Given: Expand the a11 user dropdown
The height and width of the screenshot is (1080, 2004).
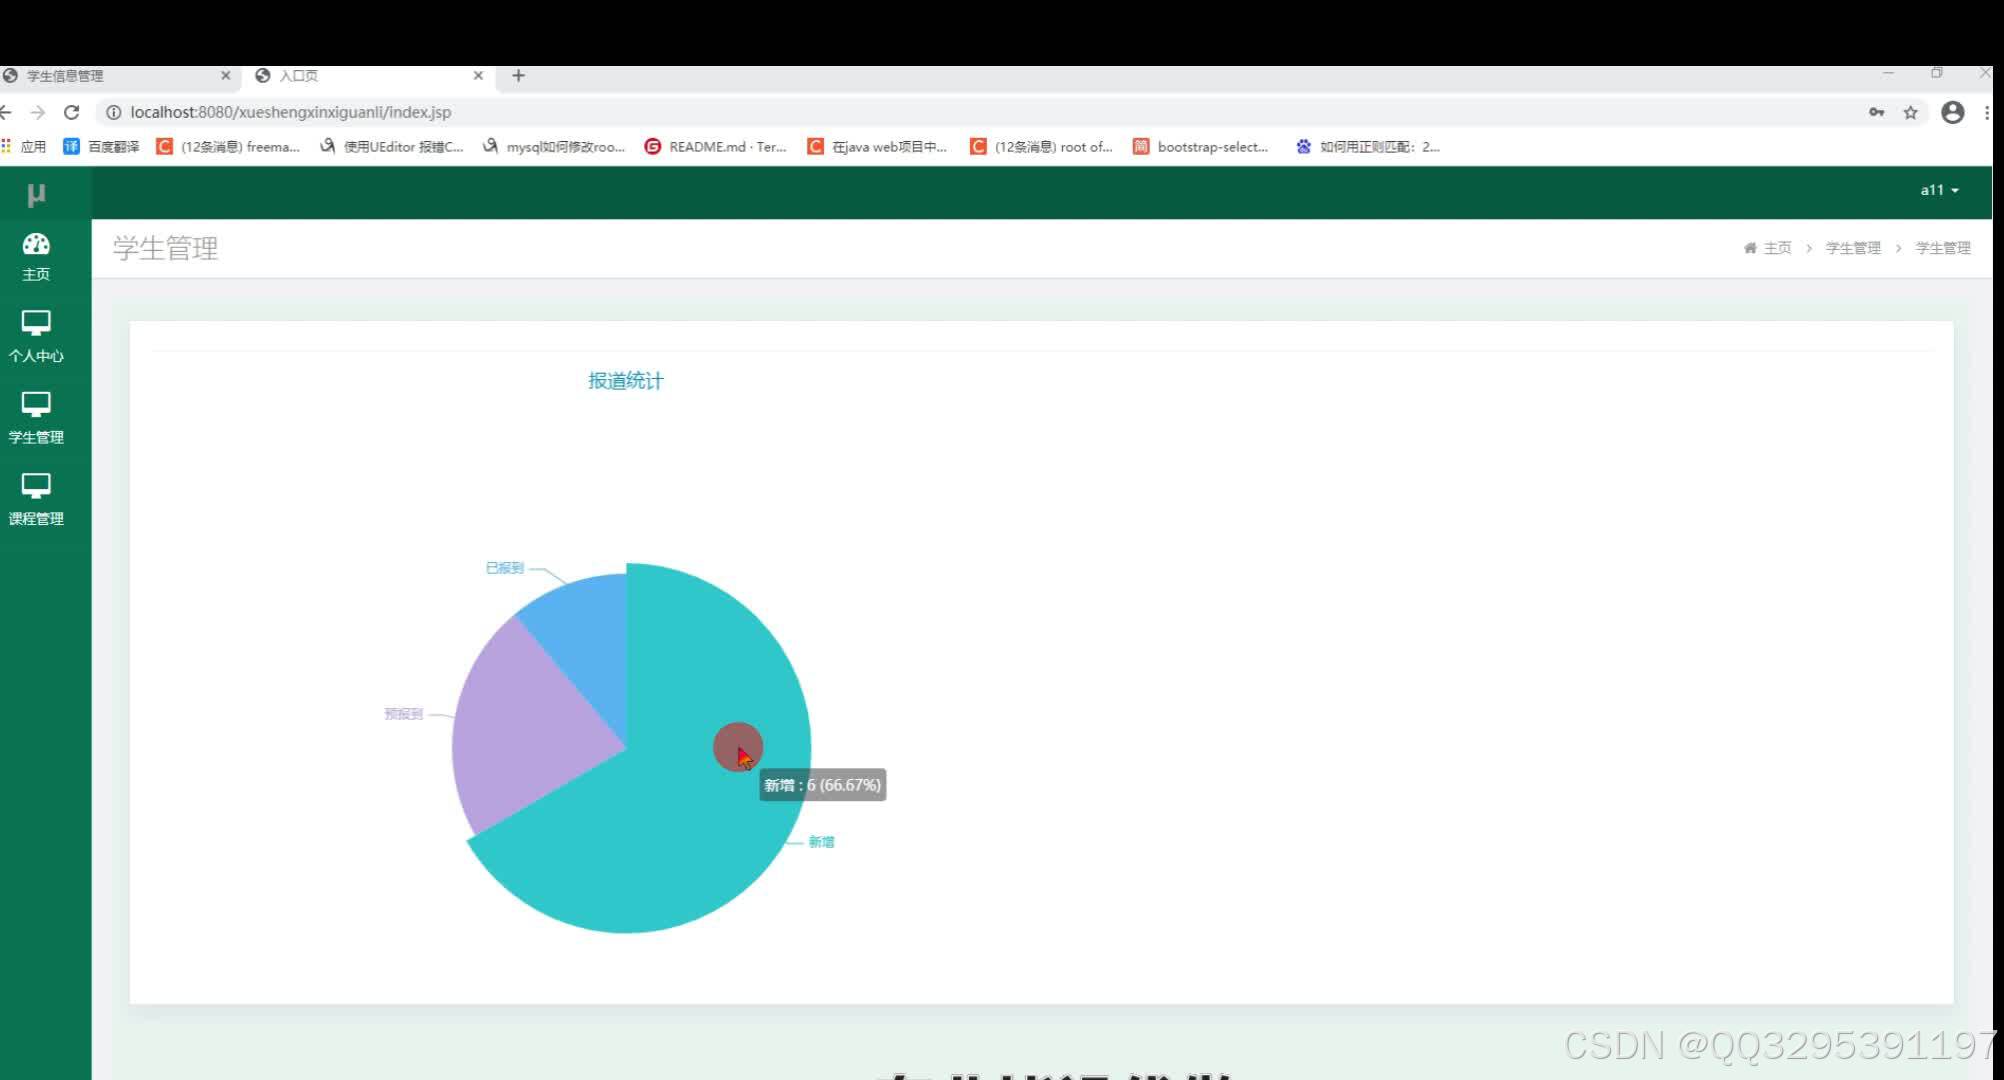Looking at the screenshot, I should [x=1939, y=190].
